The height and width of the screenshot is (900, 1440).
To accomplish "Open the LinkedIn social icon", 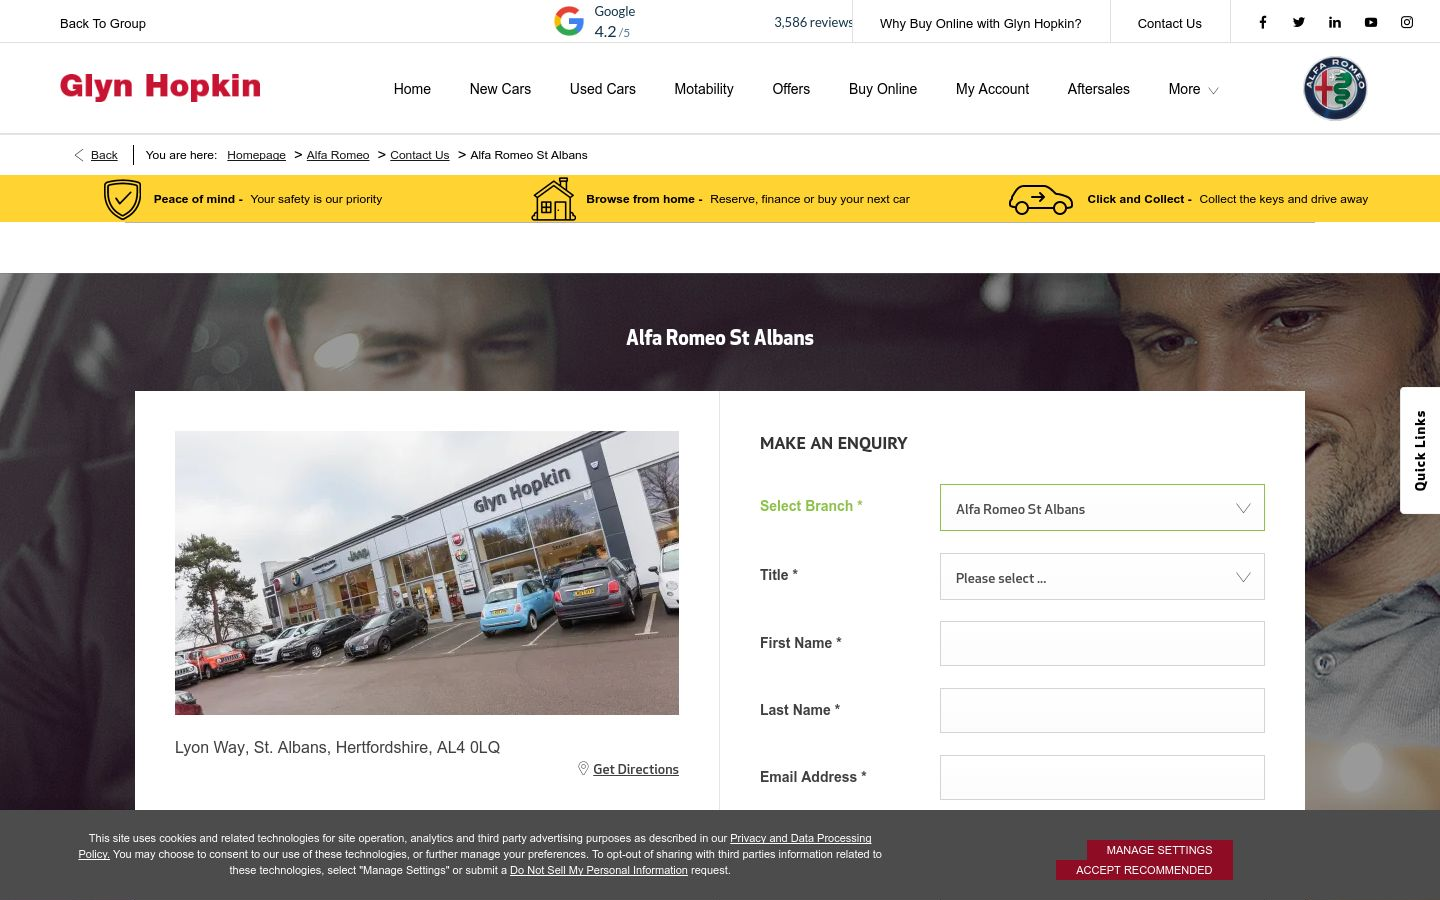I will point(1335,22).
